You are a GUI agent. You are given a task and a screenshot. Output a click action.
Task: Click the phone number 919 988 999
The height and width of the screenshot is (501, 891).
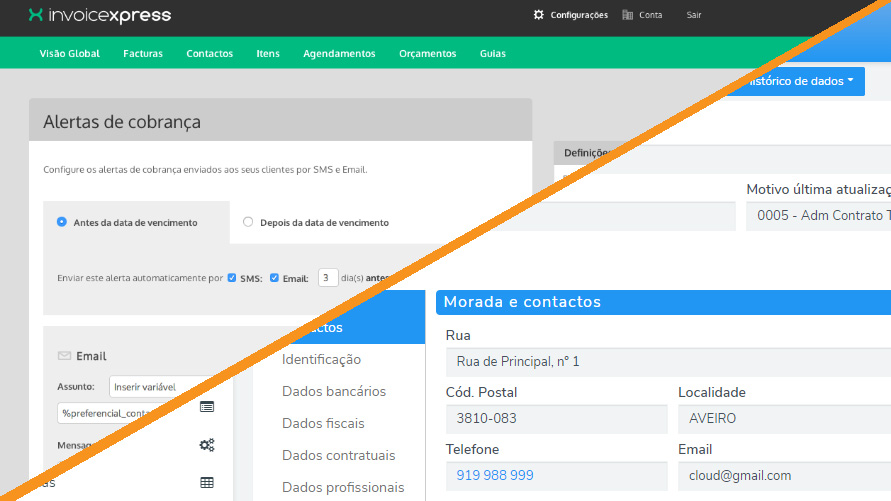click(495, 476)
